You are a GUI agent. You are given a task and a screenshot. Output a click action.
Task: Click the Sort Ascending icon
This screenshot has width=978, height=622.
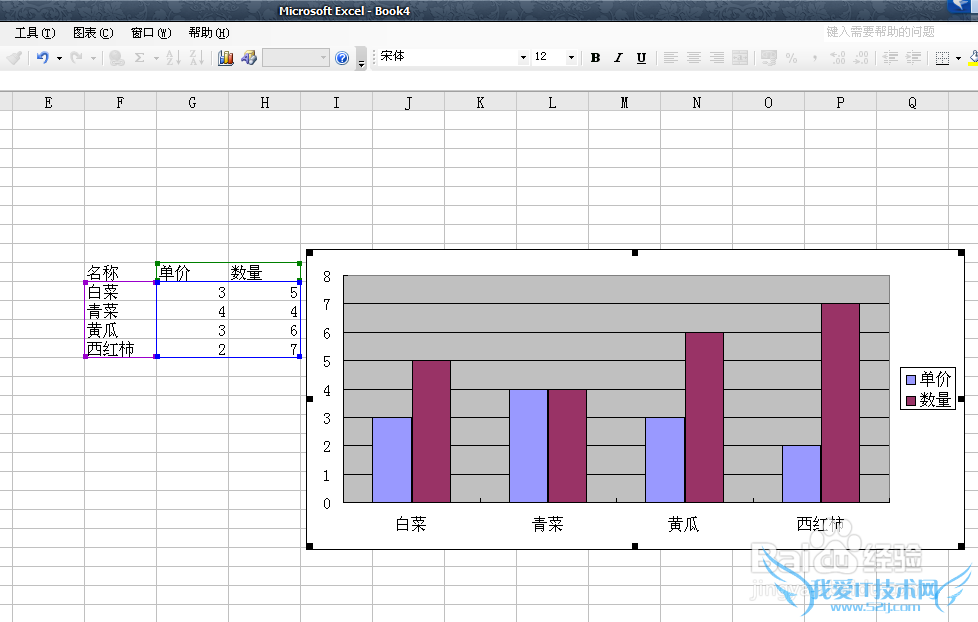pyautogui.click(x=173, y=58)
